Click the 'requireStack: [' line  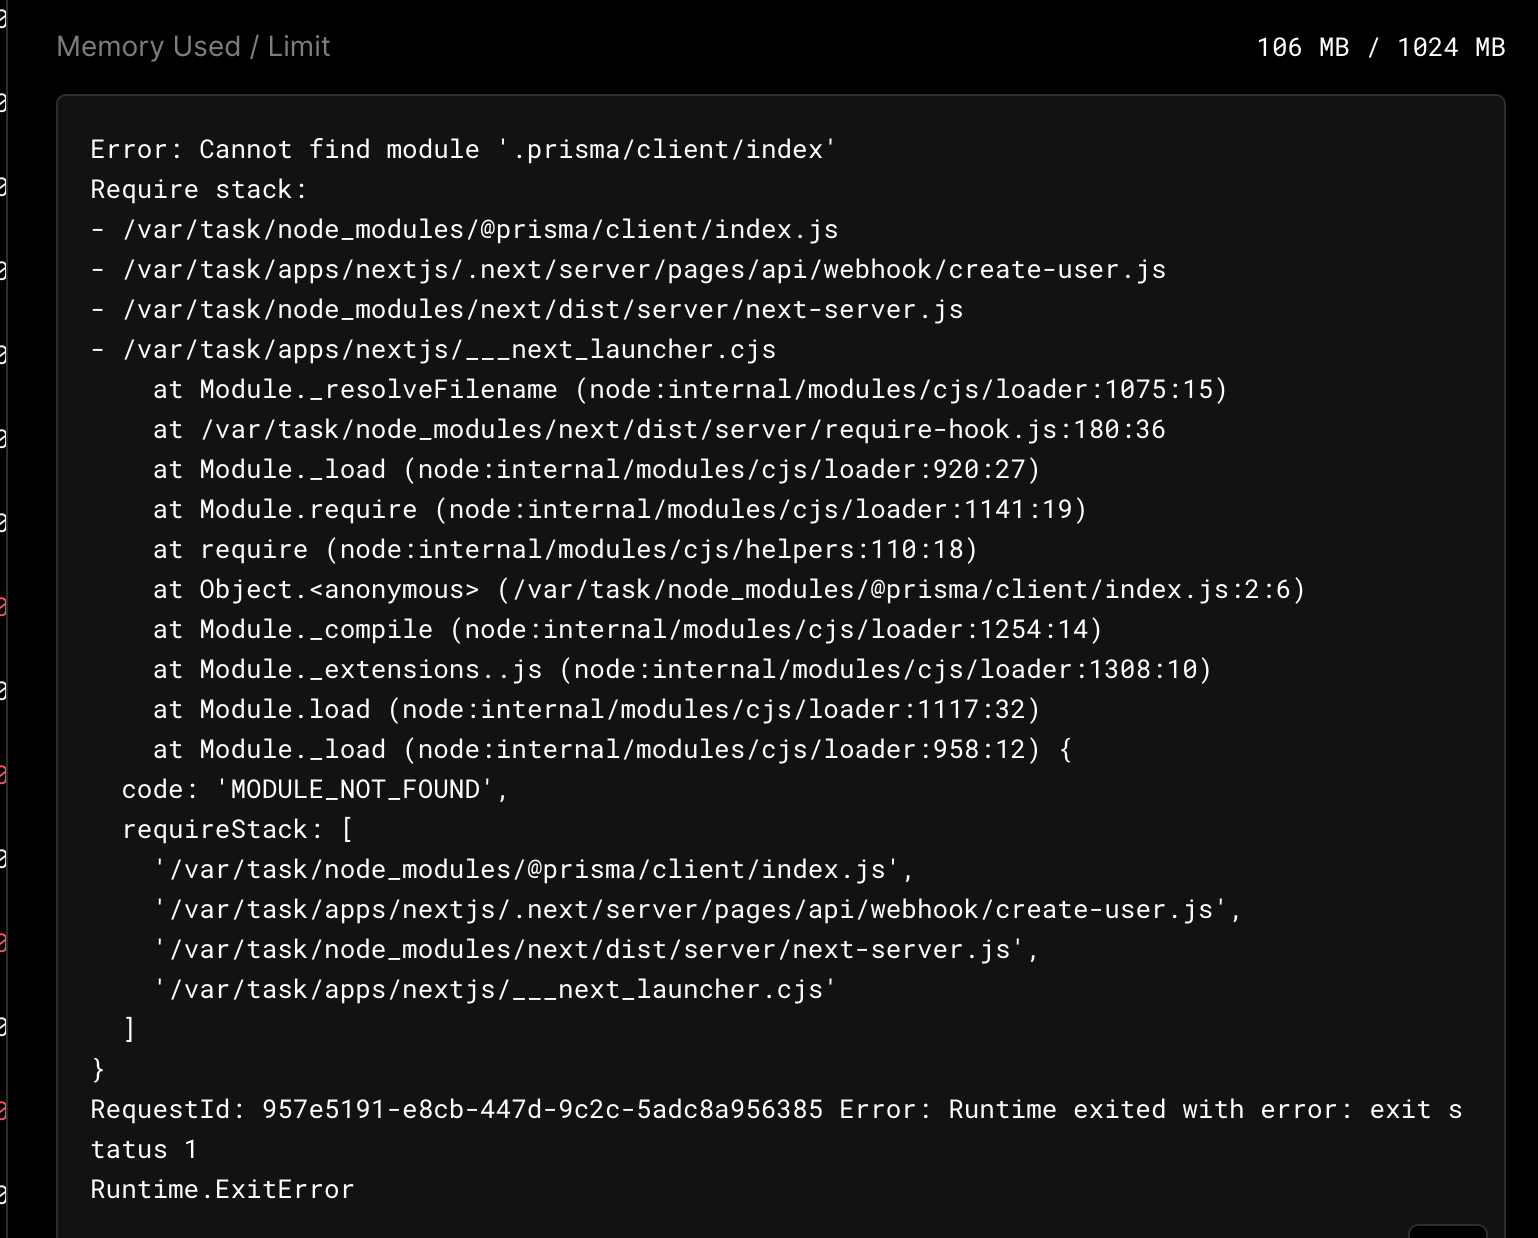(237, 829)
